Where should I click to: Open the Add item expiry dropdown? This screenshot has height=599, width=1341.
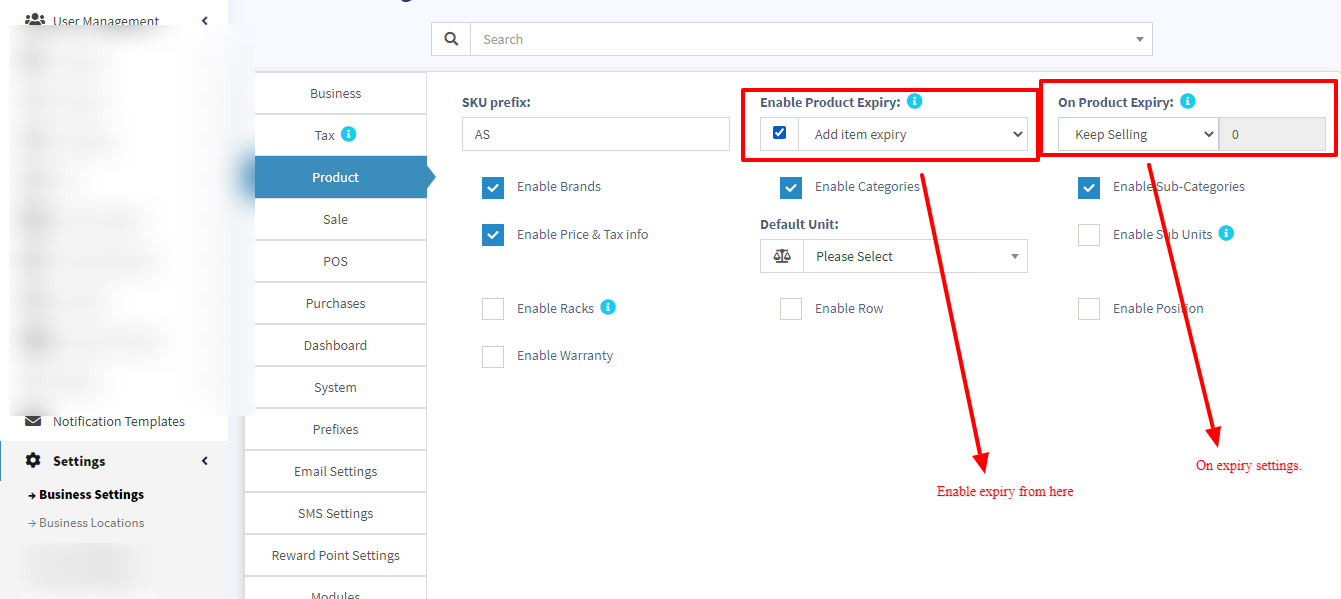pos(913,134)
